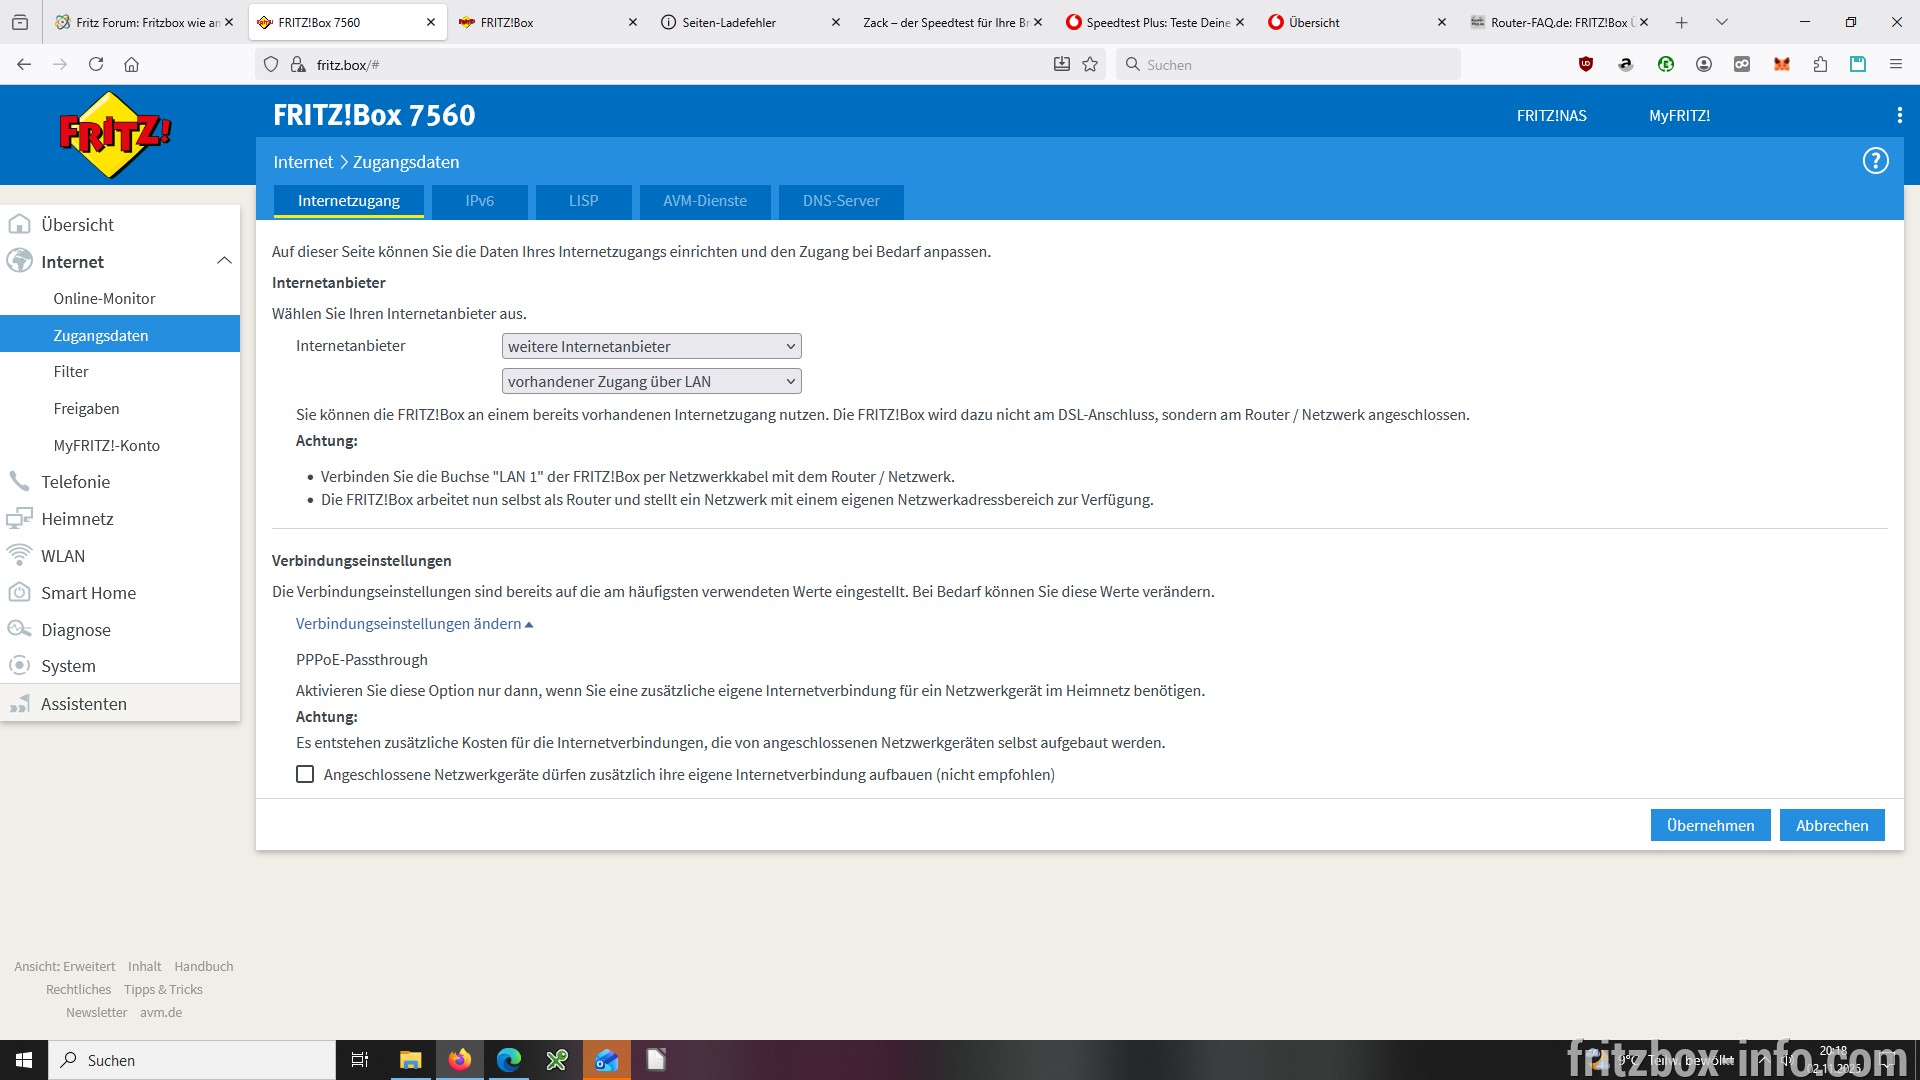The image size is (1920, 1080).
Task: Click the site security shield icon
Action: pyautogui.click(x=270, y=65)
